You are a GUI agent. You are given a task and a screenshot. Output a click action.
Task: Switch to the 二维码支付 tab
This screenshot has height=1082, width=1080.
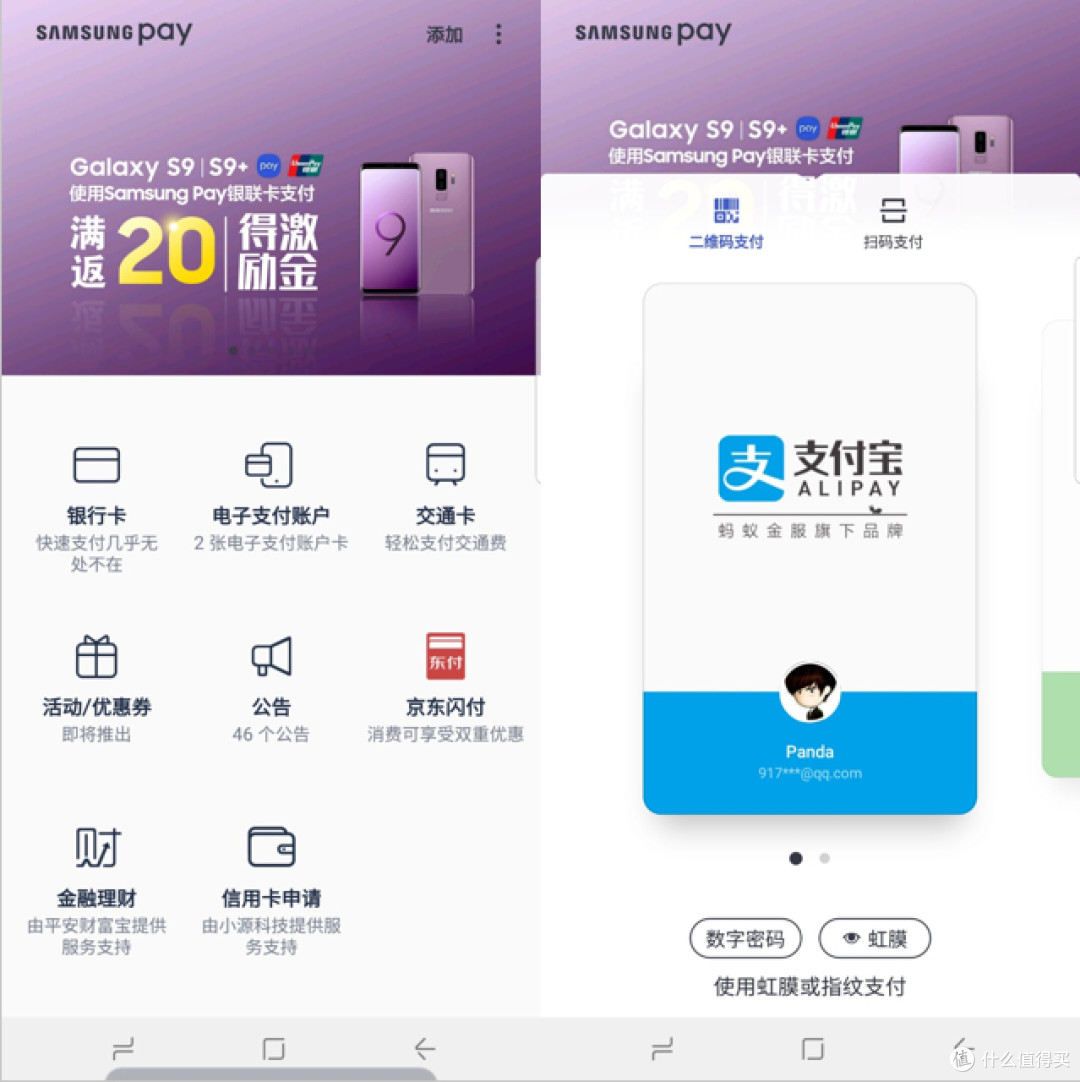pyautogui.click(x=726, y=224)
